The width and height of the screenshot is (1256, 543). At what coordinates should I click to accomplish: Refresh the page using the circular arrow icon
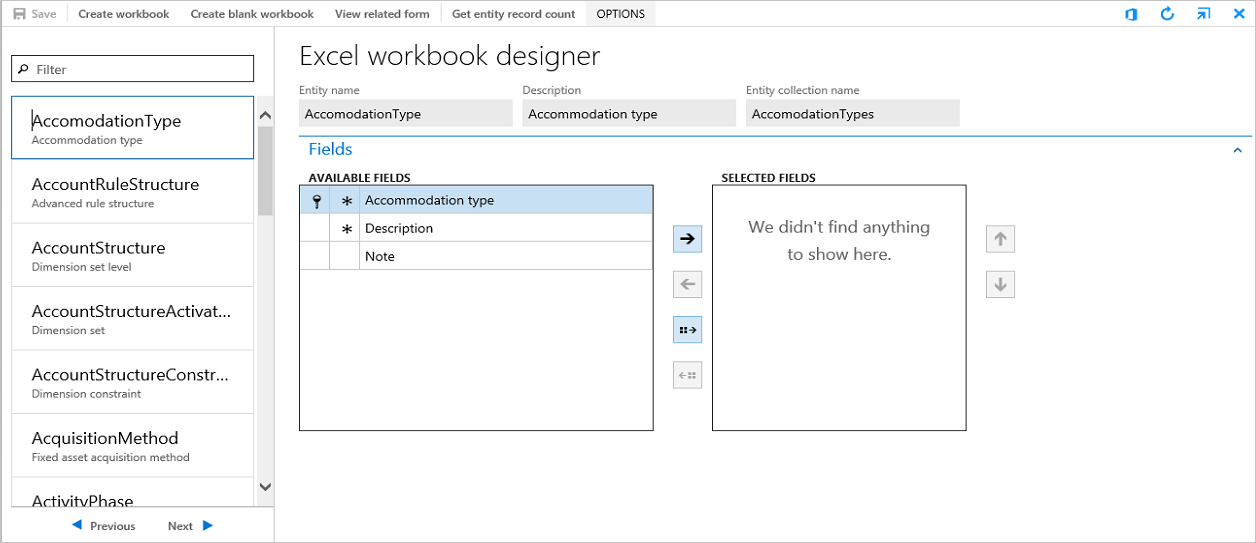tap(1167, 14)
